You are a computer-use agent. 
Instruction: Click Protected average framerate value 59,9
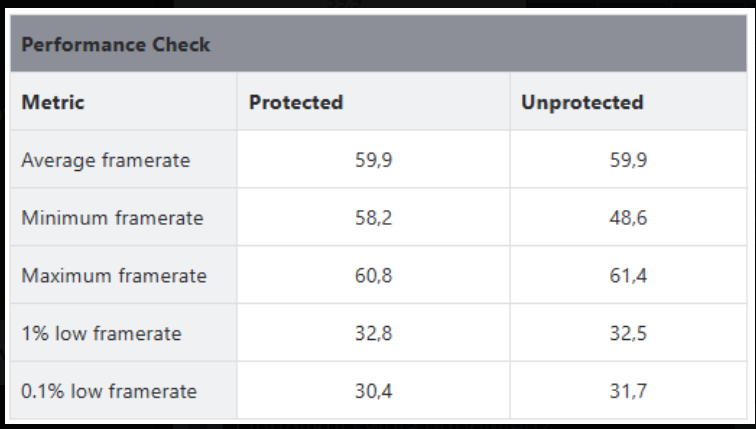pos(373,160)
